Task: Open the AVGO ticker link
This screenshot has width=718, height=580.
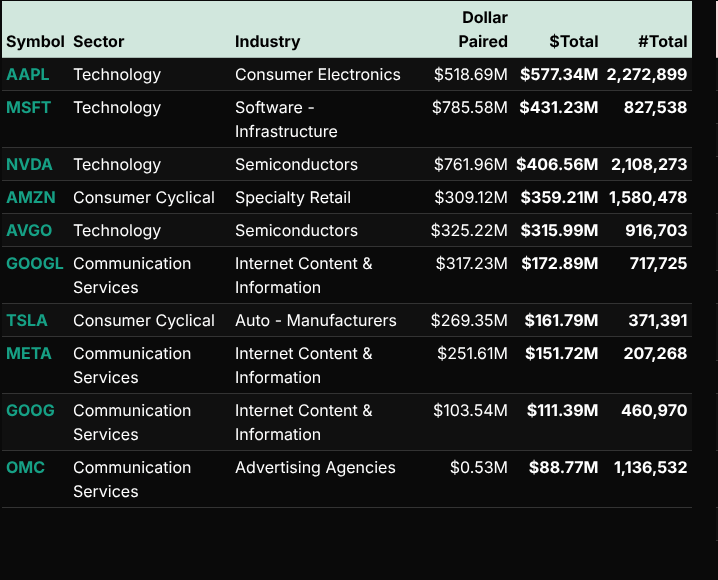Action: (x=29, y=231)
